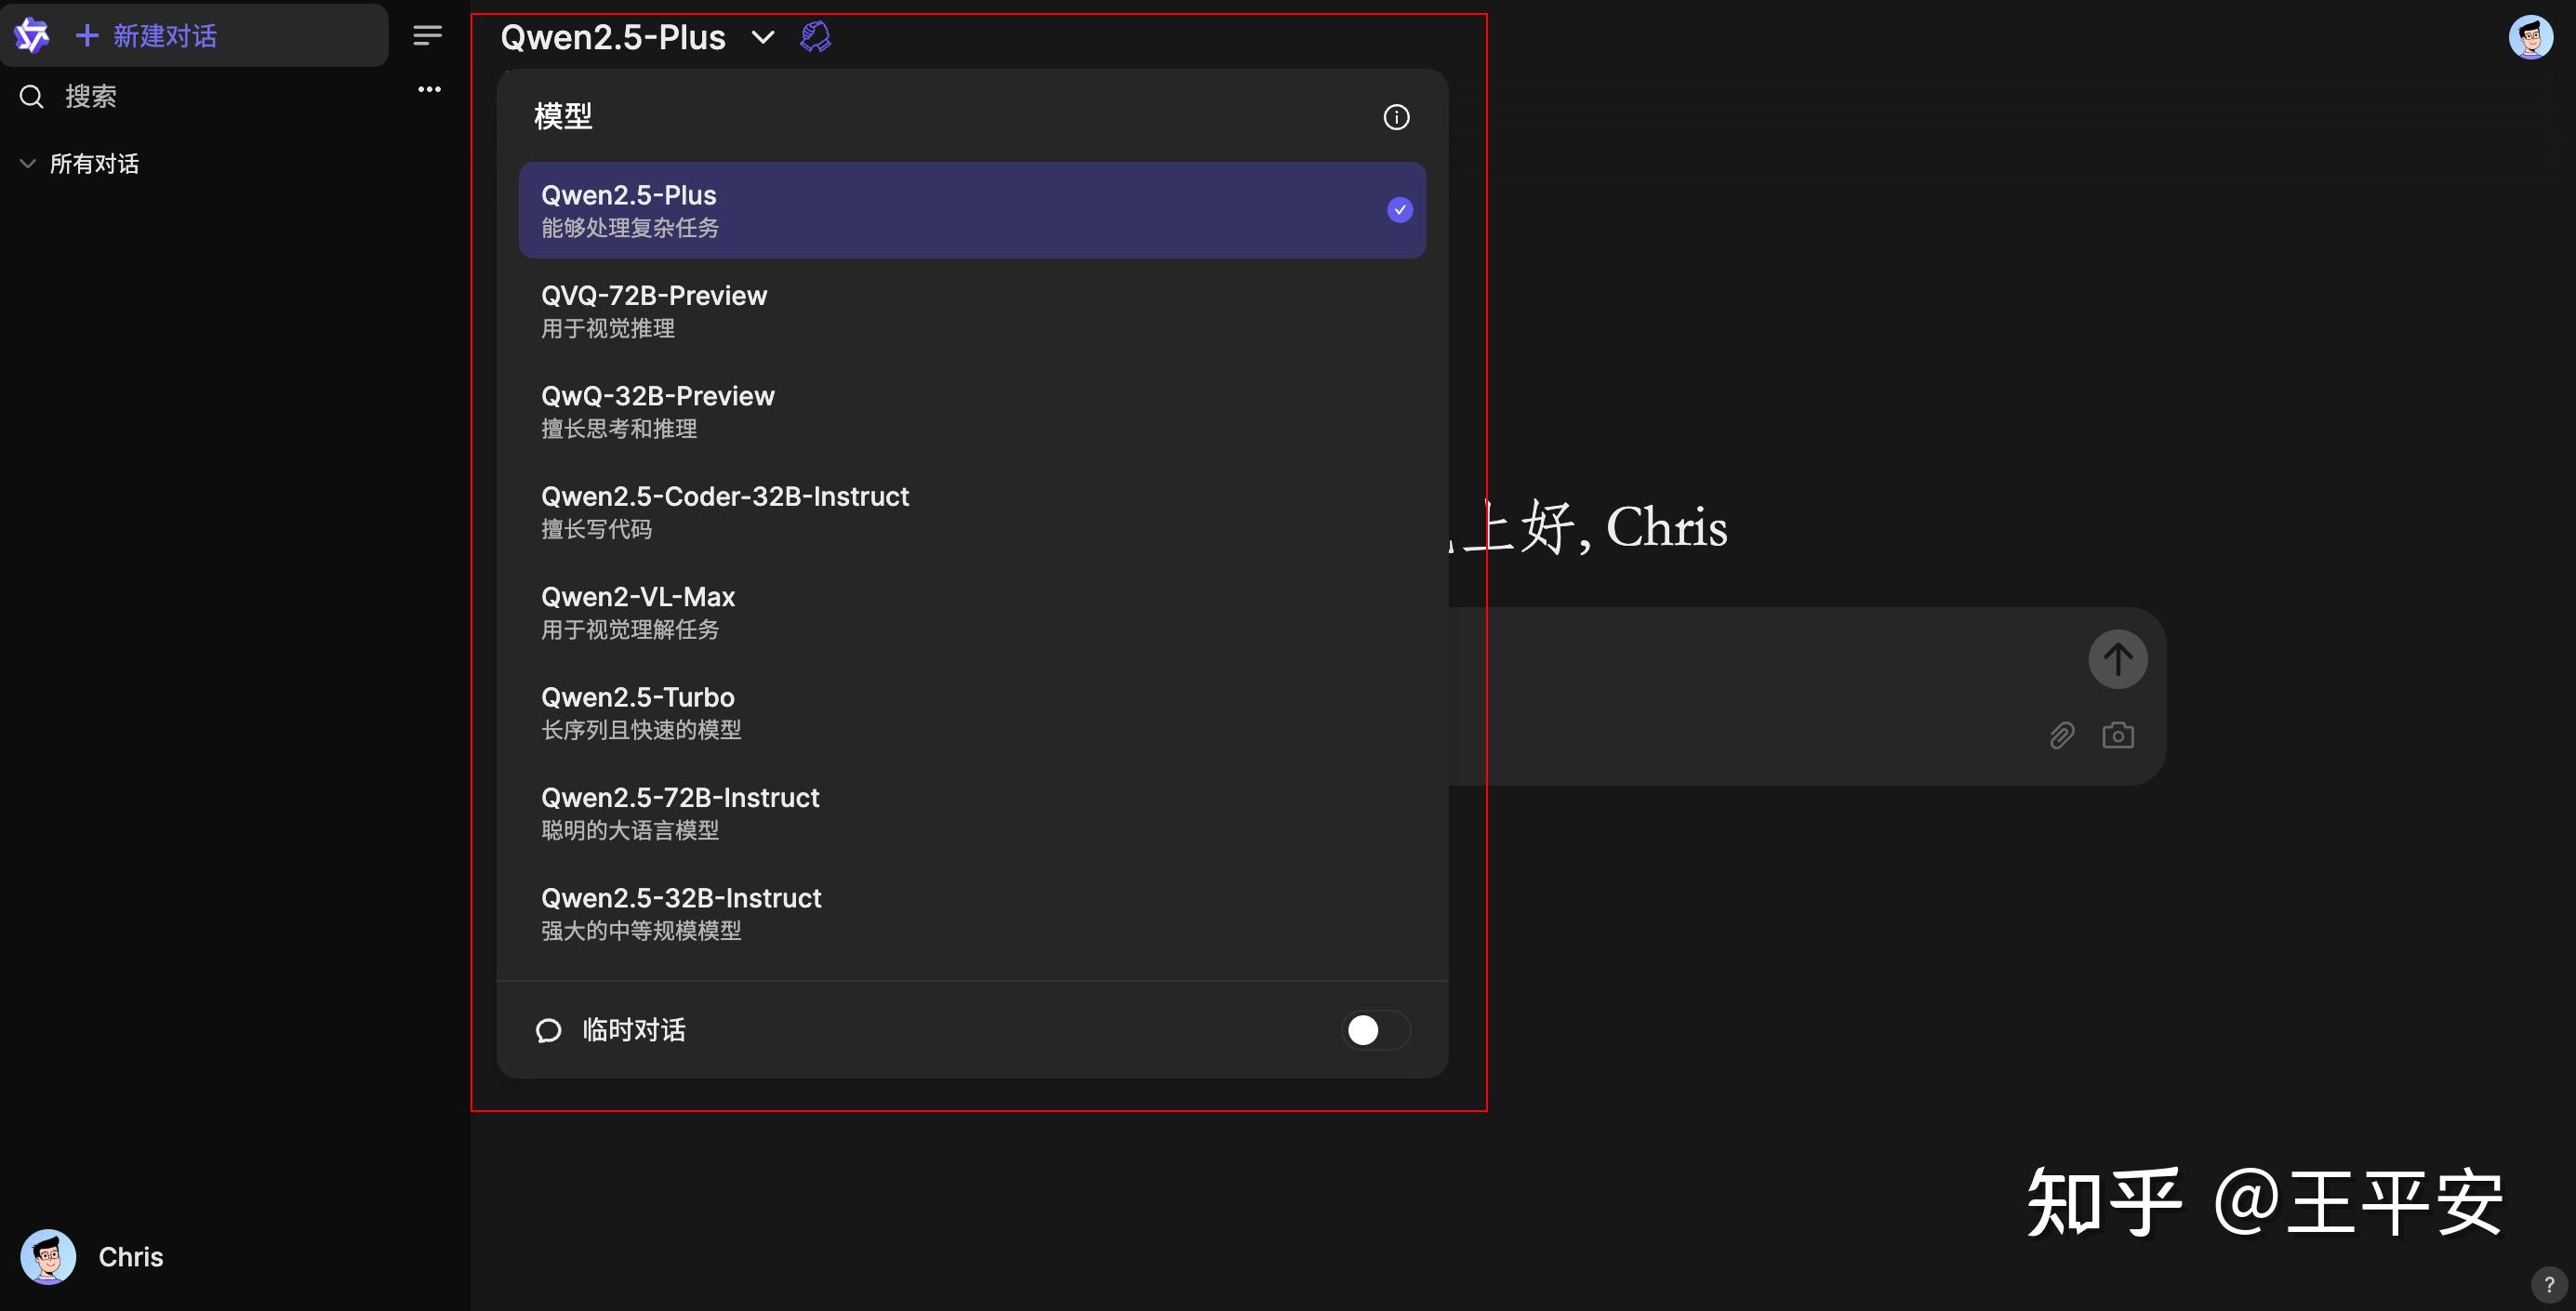
Task: Collapse the sidebar panel
Action: (x=427, y=35)
